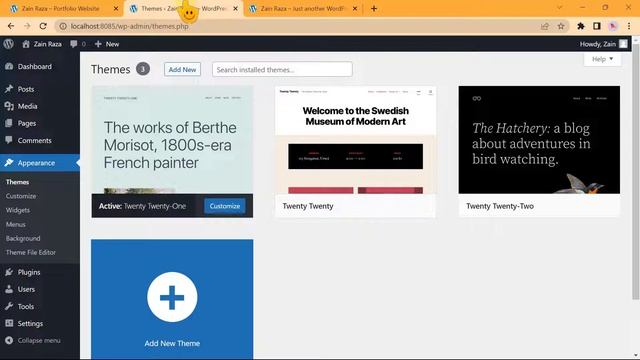Click the Themes page heading
Screen dimensions: 640x360
click(x=111, y=69)
